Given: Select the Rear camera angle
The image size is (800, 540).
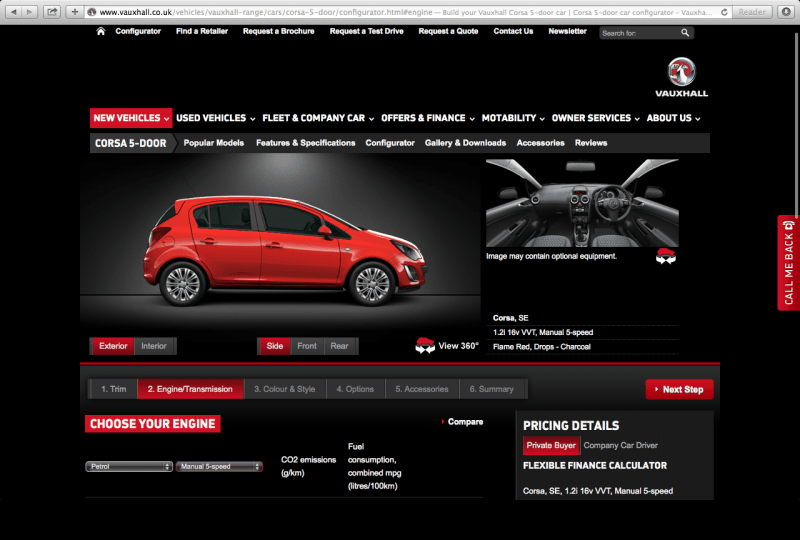Looking at the screenshot, I should pos(339,346).
